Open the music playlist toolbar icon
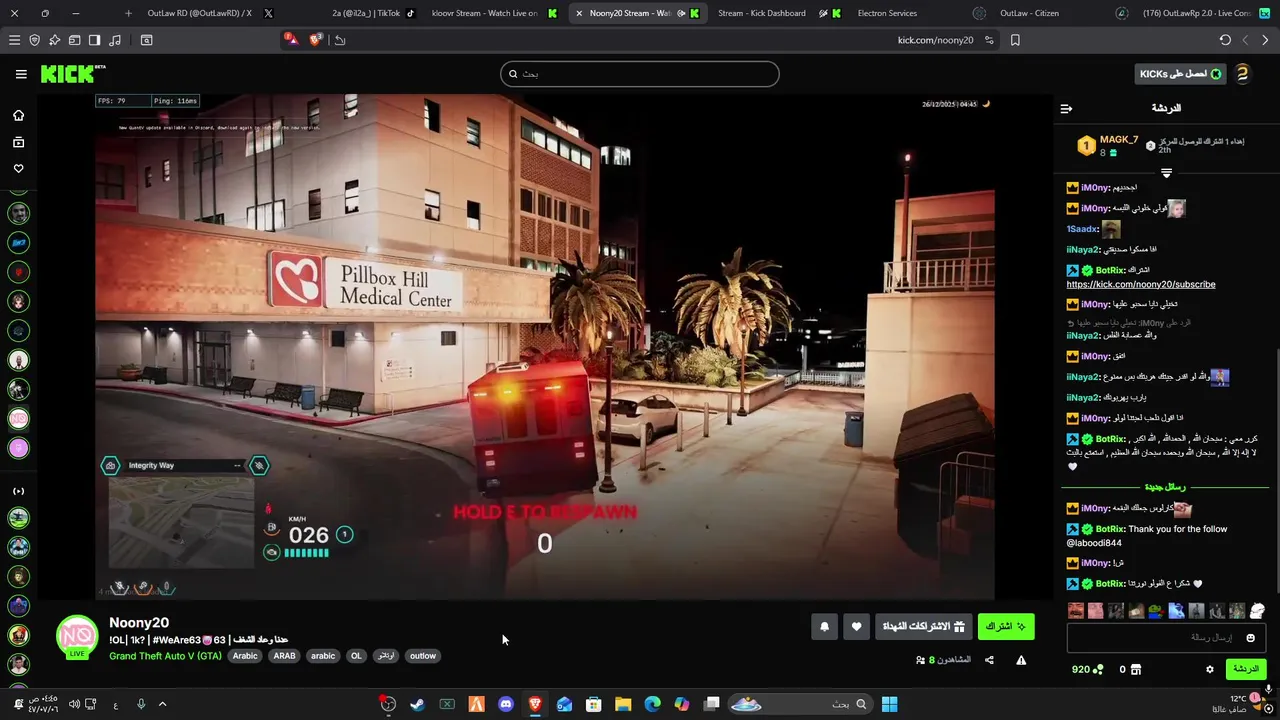1280x720 pixels. pos(114,40)
